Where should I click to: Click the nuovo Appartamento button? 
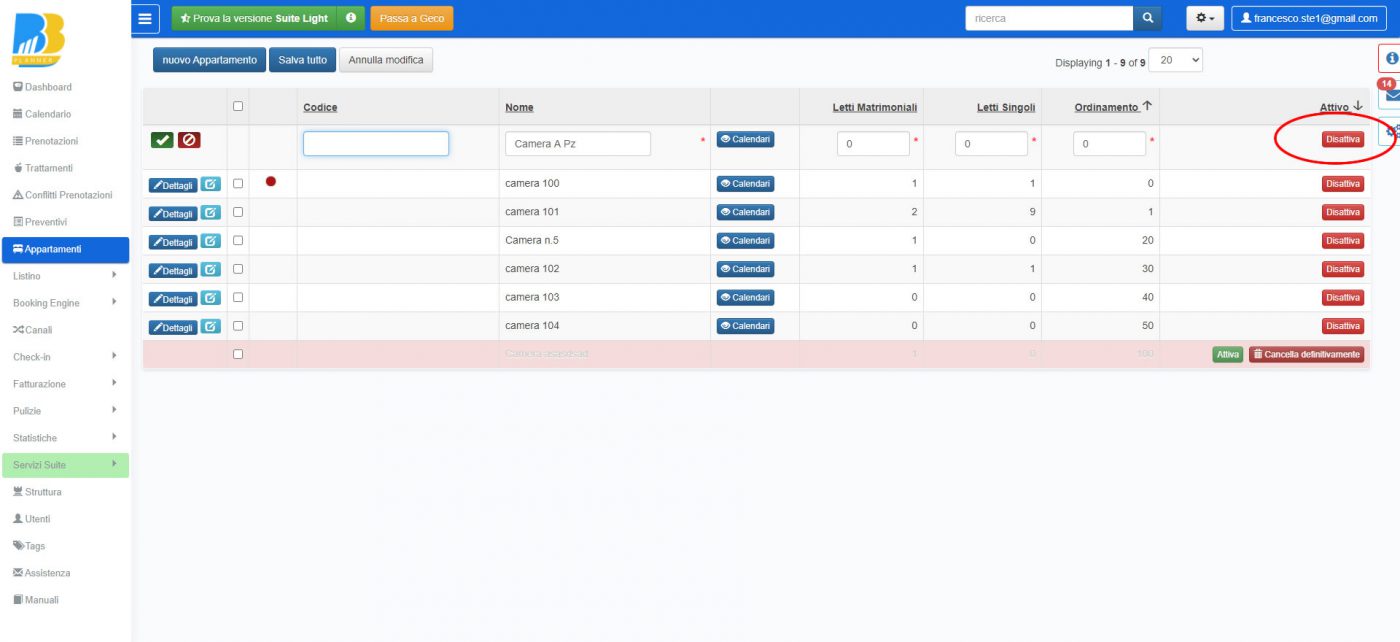point(210,60)
